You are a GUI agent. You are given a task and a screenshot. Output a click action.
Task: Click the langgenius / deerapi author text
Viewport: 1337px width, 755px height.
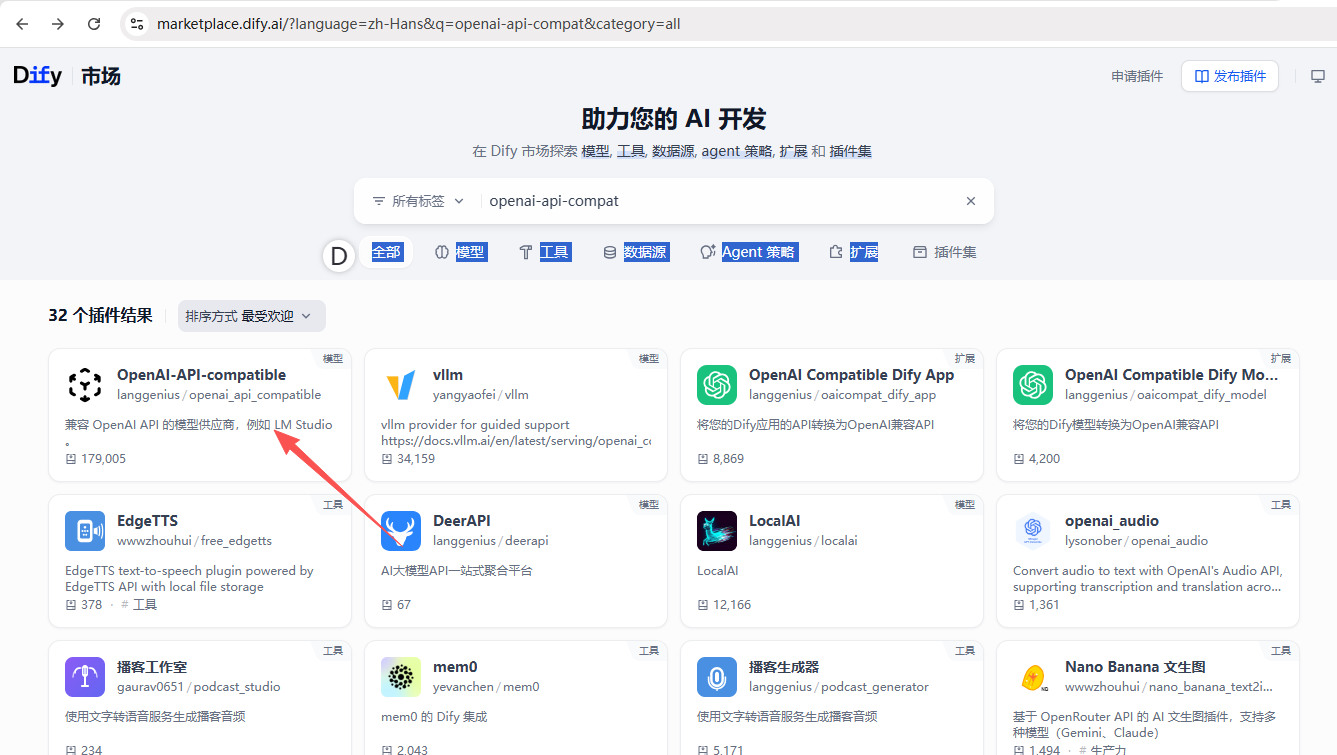(x=491, y=541)
